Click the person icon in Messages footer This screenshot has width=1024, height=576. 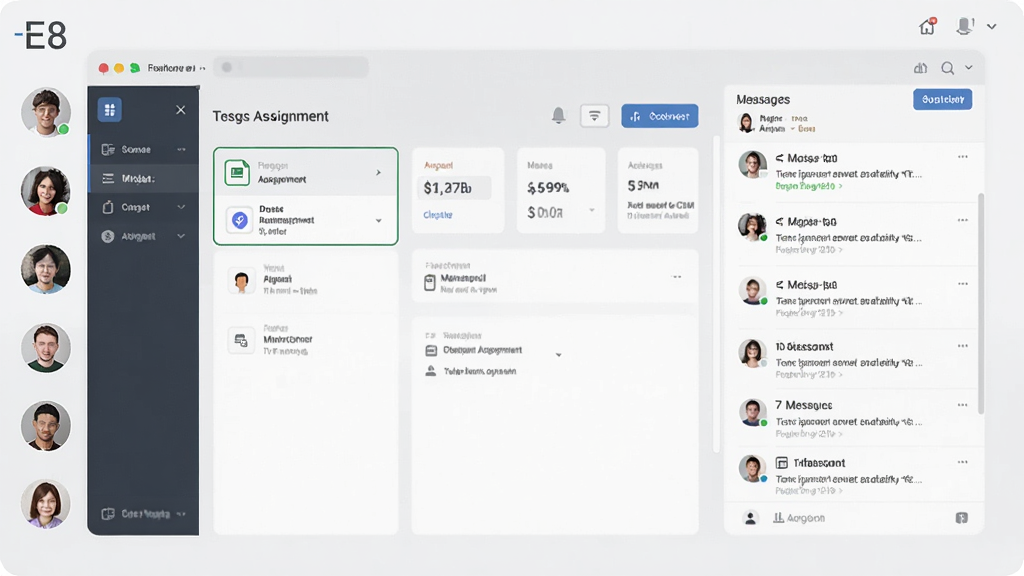click(x=750, y=518)
